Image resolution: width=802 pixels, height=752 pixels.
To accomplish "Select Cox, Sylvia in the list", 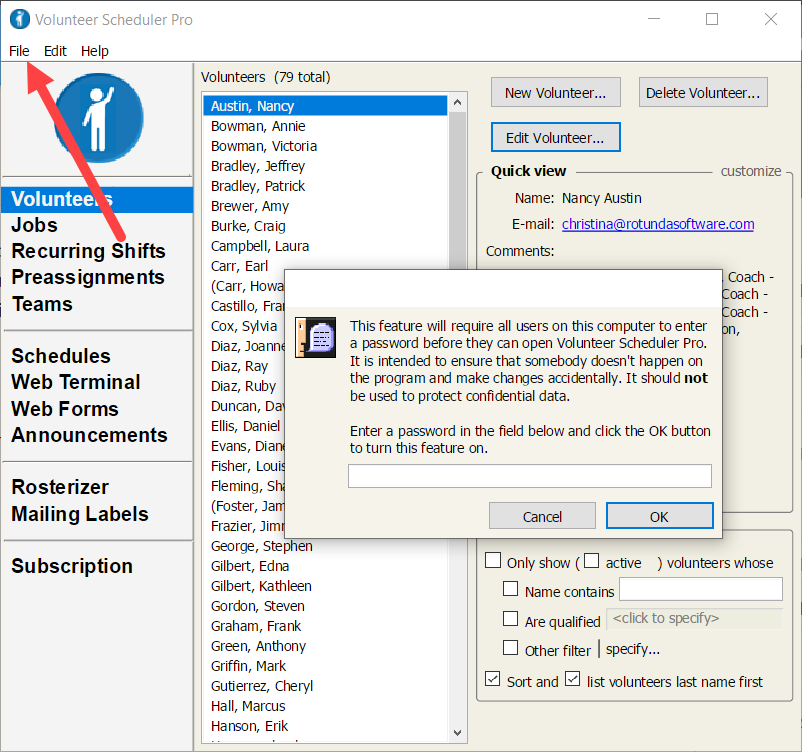I will pyautogui.click(x=244, y=326).
